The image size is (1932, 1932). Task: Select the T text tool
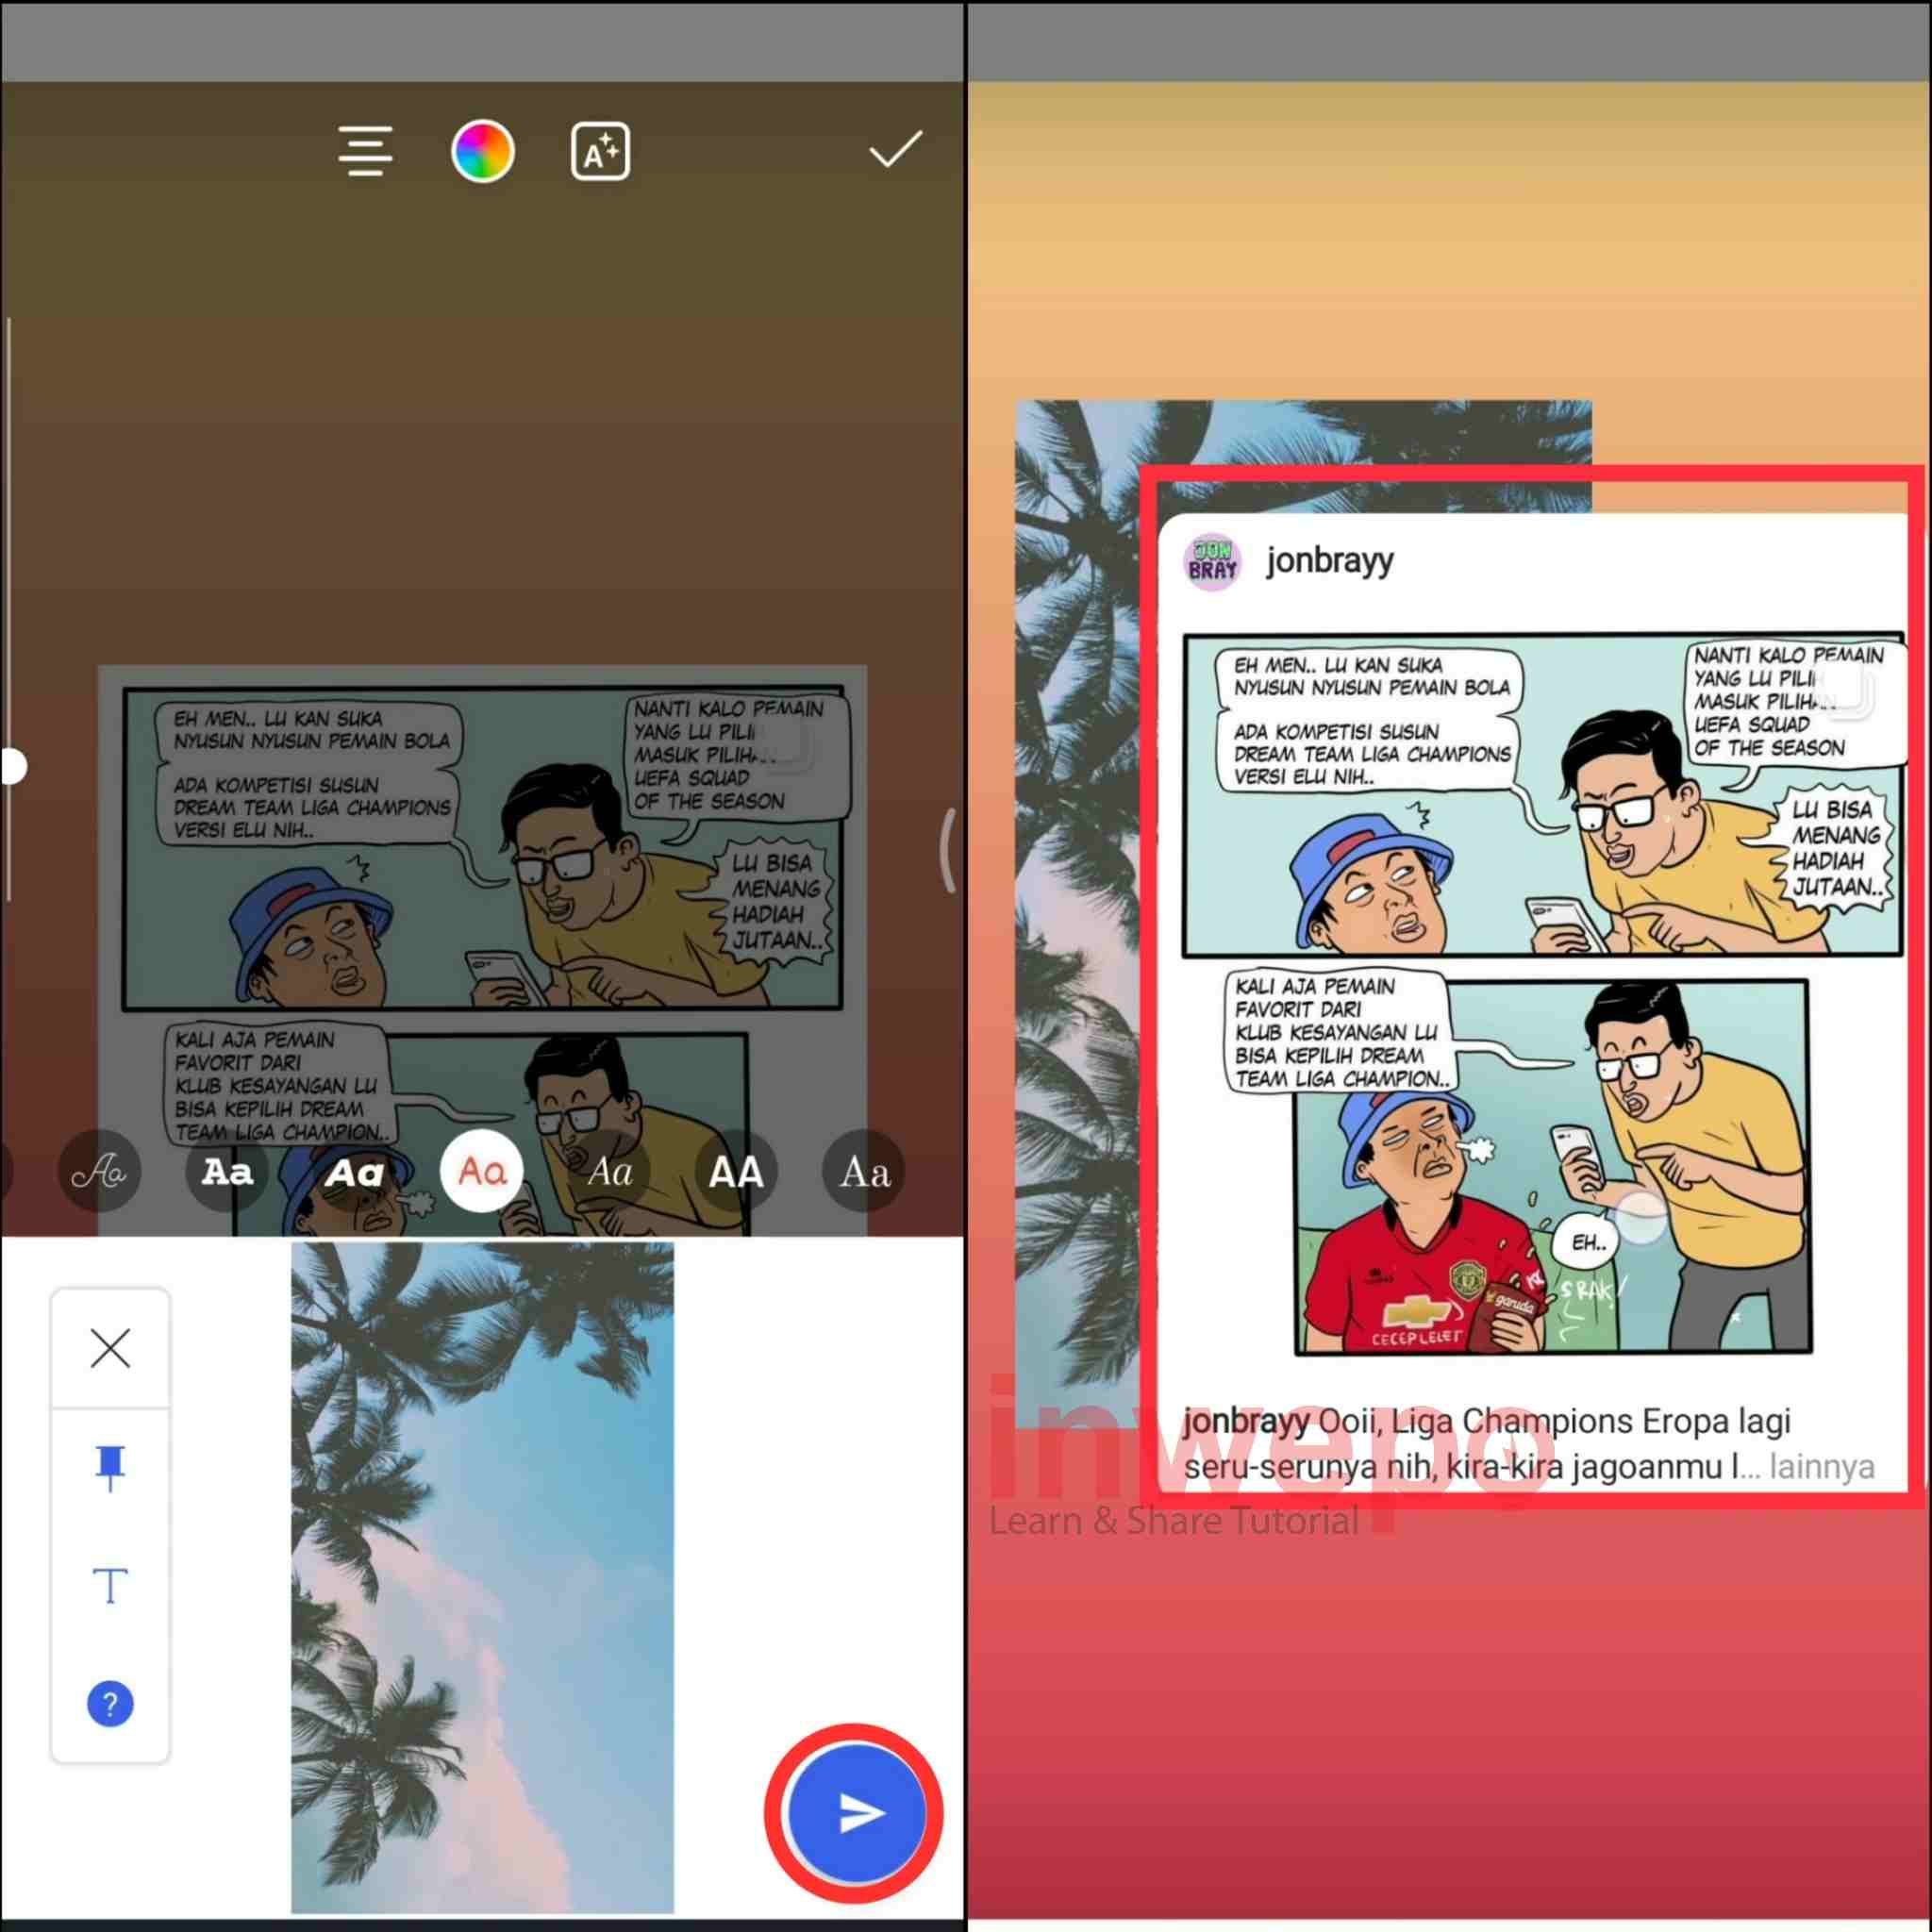[110, 1585]
